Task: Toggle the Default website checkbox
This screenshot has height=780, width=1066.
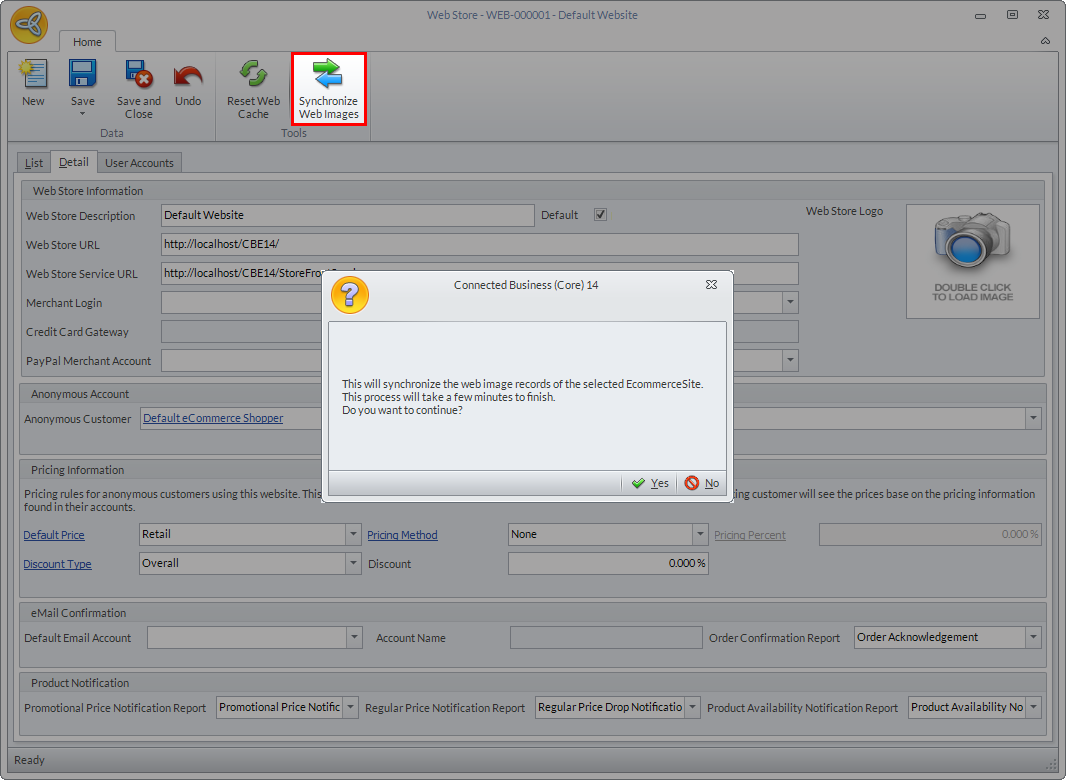Action: tap(600, 215)
